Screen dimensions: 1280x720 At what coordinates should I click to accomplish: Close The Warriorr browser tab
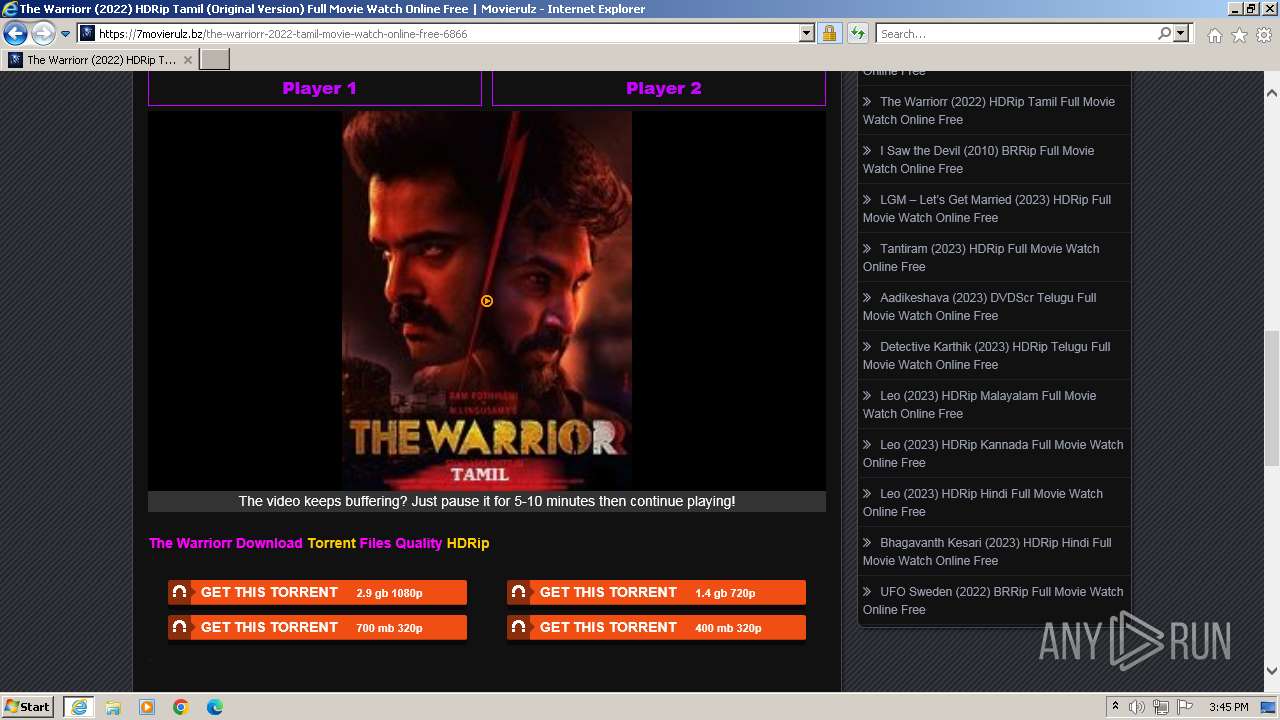(x=187, y=60)
